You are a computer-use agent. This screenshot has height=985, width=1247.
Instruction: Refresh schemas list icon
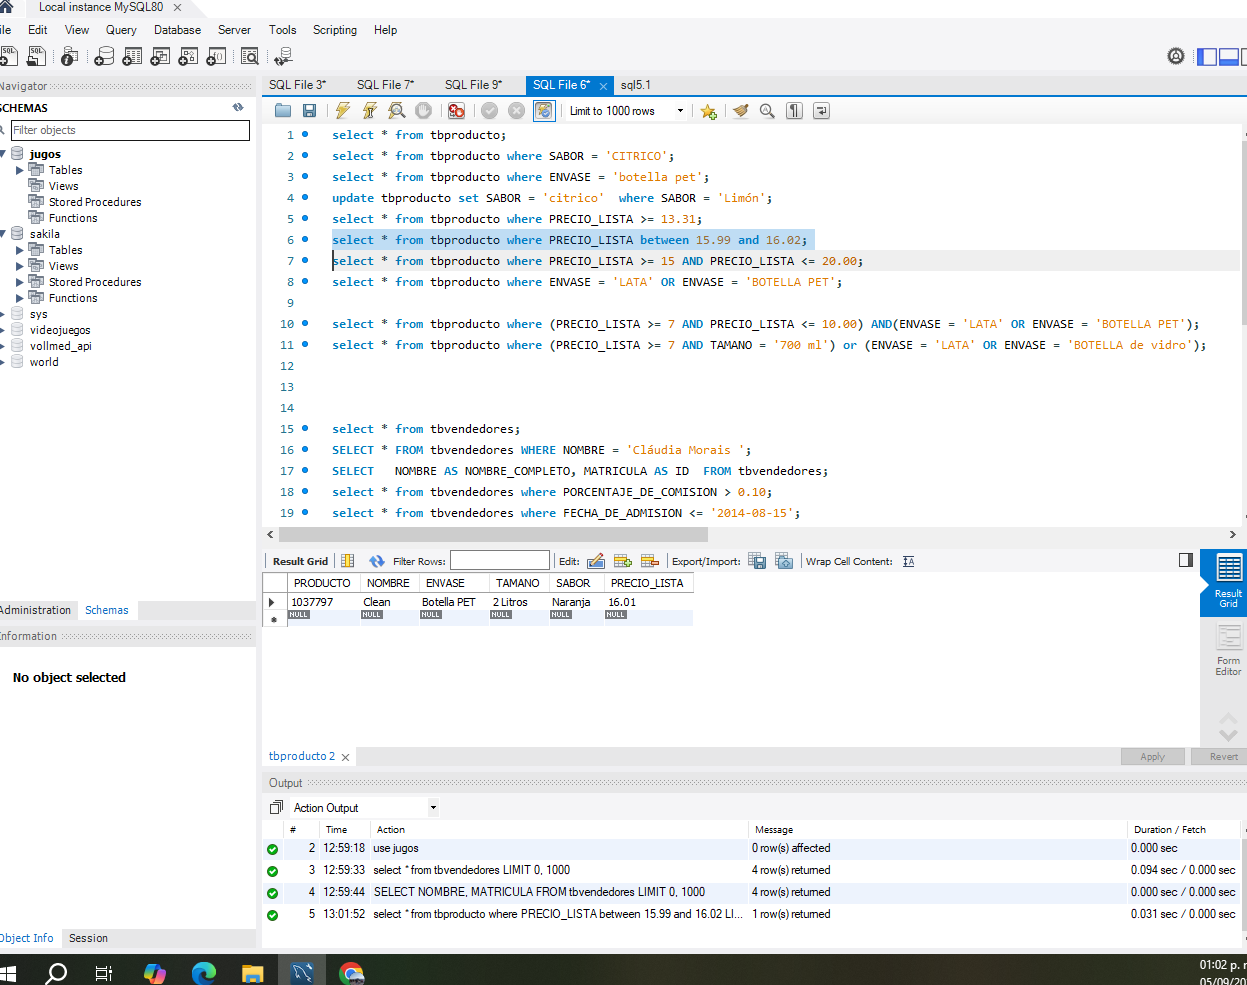[x=238, y=107]
